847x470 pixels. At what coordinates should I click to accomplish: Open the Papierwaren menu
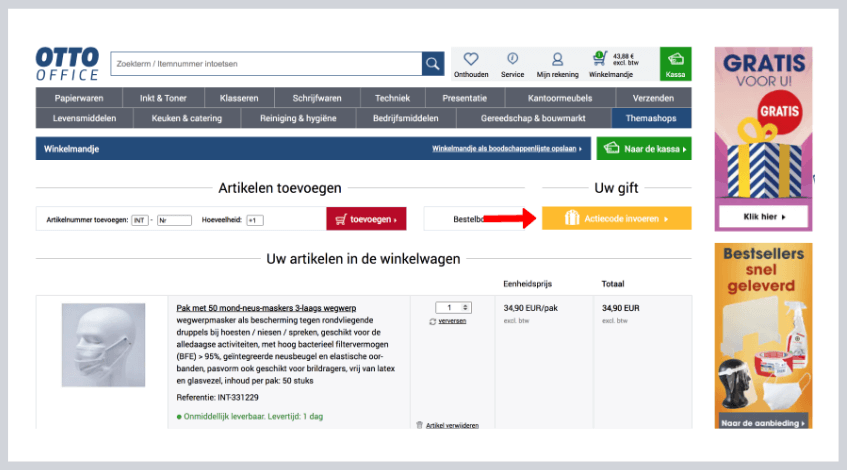79,98
